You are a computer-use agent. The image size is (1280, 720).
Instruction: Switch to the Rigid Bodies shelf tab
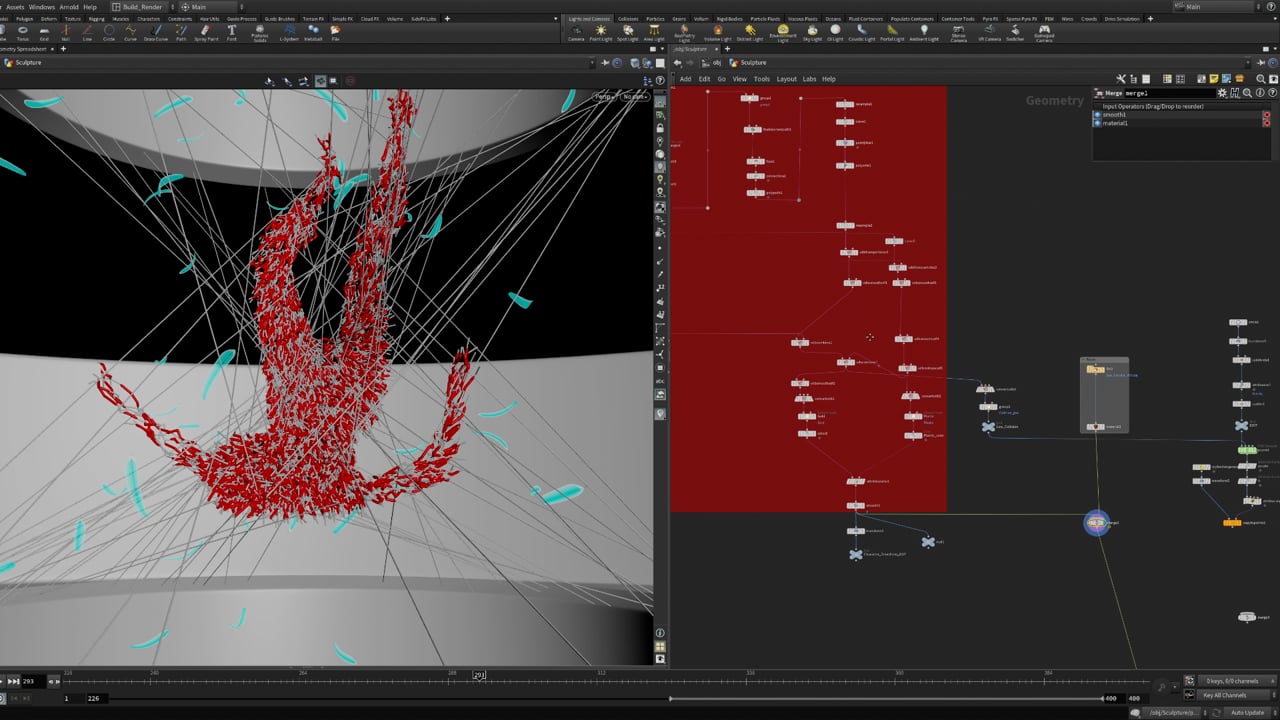click(x=732, y=19)
